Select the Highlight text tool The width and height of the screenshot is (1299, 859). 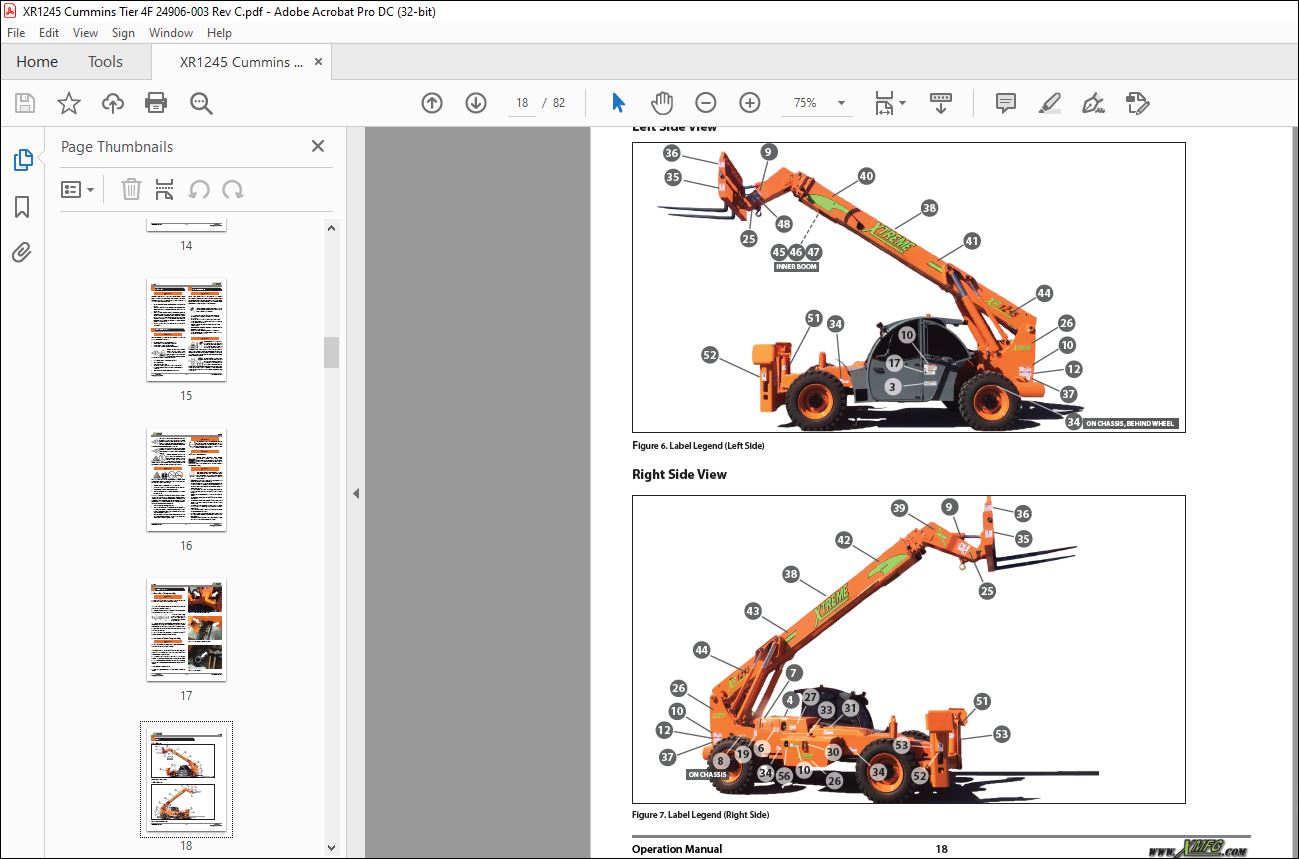(1050, 103)
